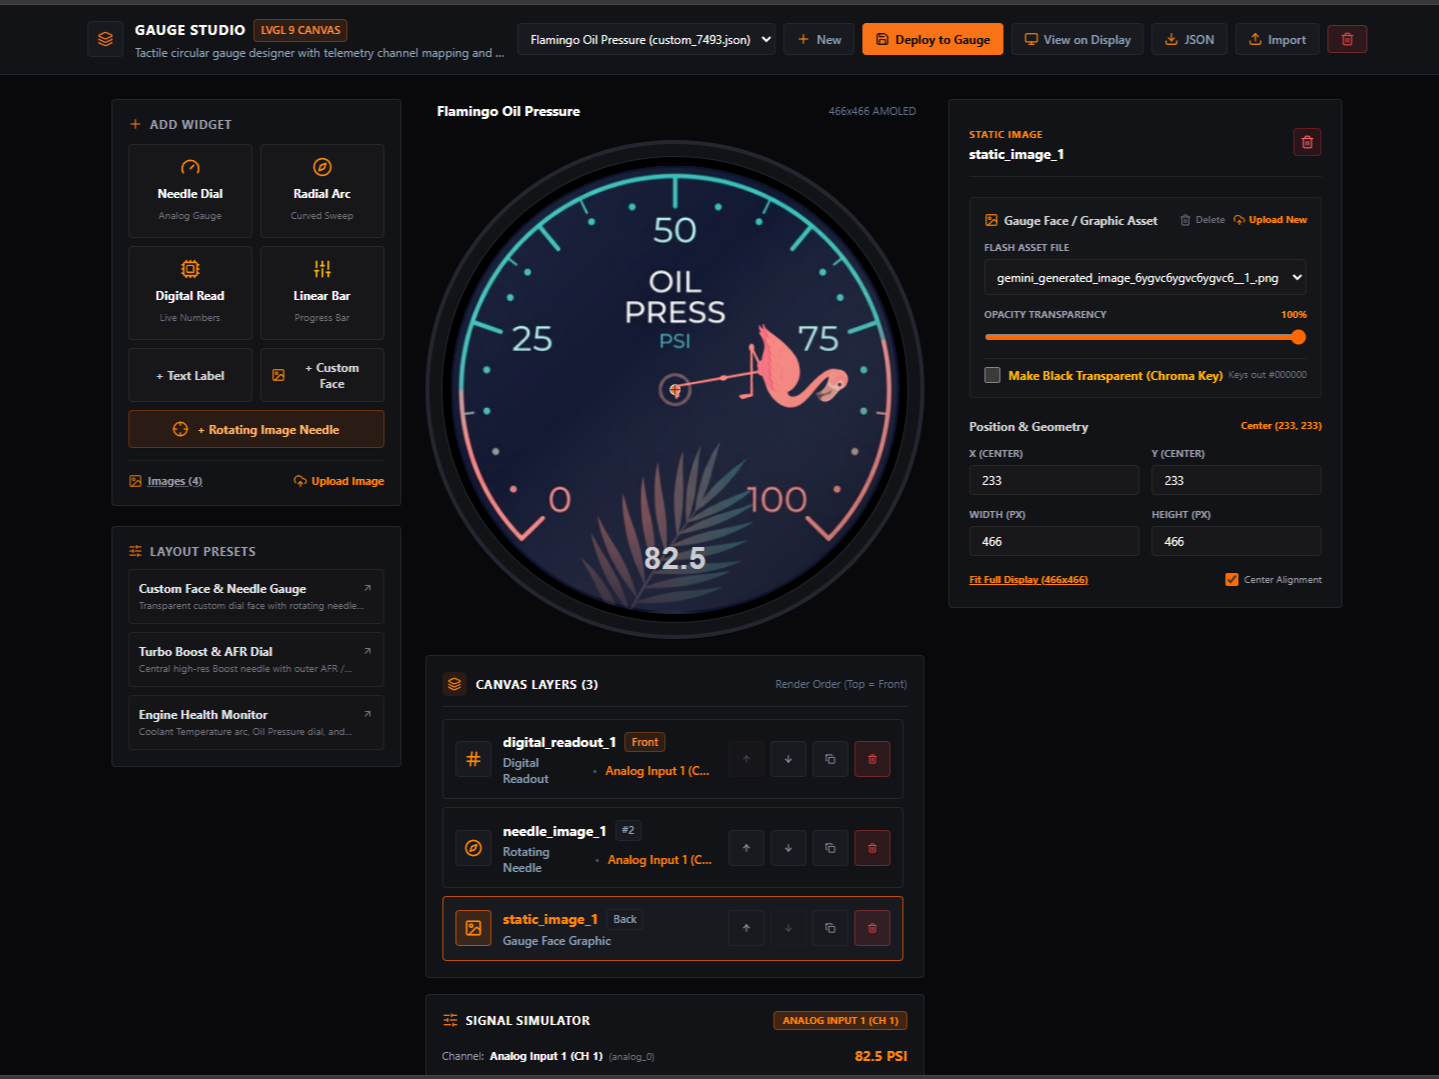Image resolution: width=1439 pixels, height=1079 pixels.
Task: Duplicate the digital_readout_1 layer
Action: (x=830, y=759)
